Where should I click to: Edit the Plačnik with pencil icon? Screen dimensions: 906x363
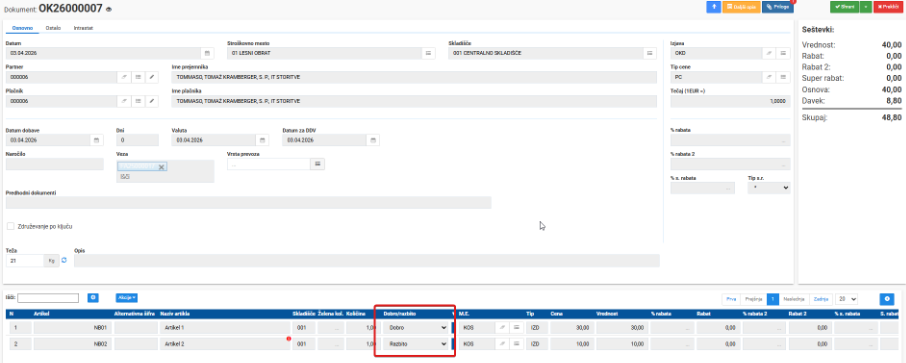(152, 101)
